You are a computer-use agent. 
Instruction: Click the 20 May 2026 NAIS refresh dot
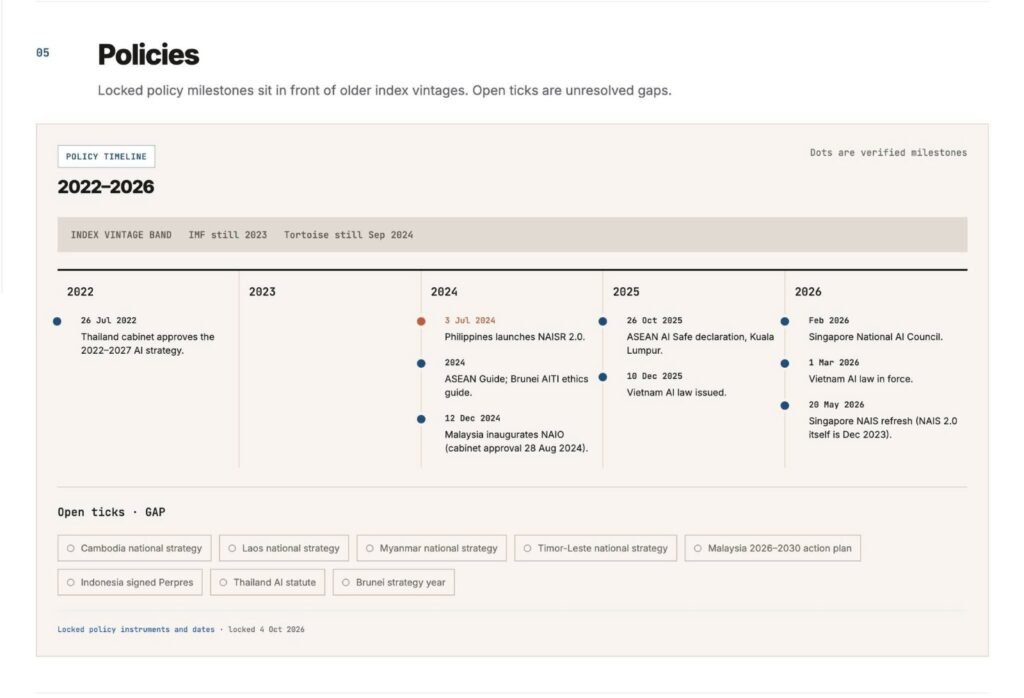[785, 405]
